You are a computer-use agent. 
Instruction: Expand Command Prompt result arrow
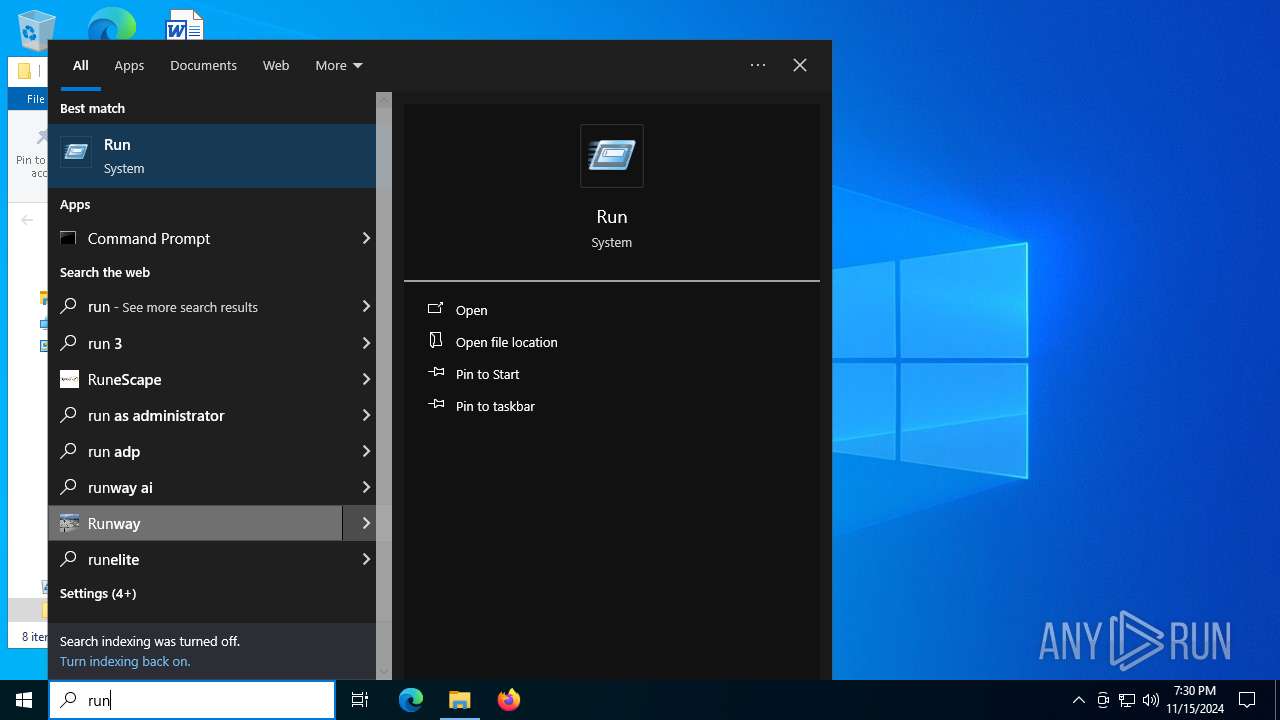point(366,238)
